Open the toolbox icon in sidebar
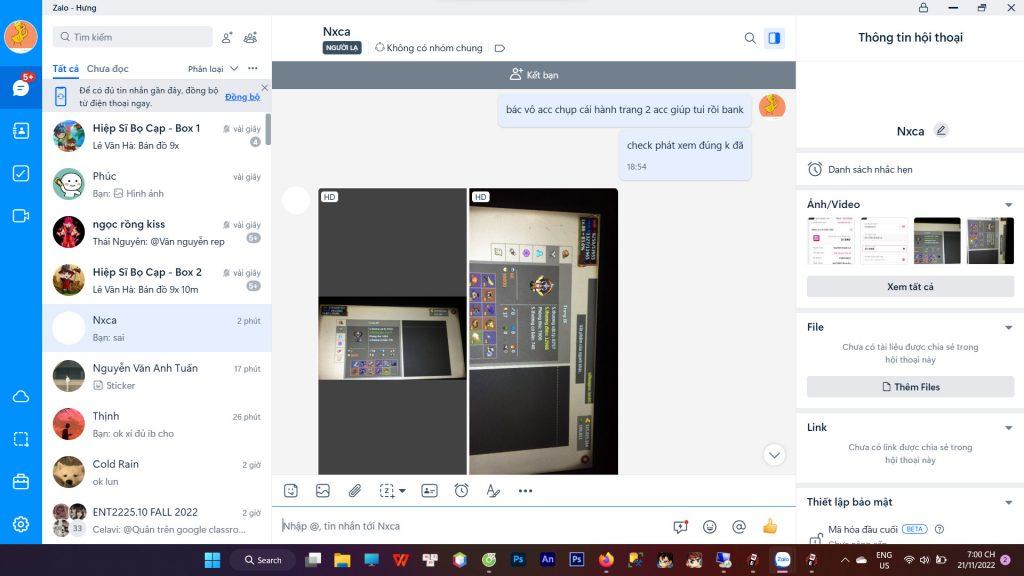The image size is (1024, 576). (20, 481)
